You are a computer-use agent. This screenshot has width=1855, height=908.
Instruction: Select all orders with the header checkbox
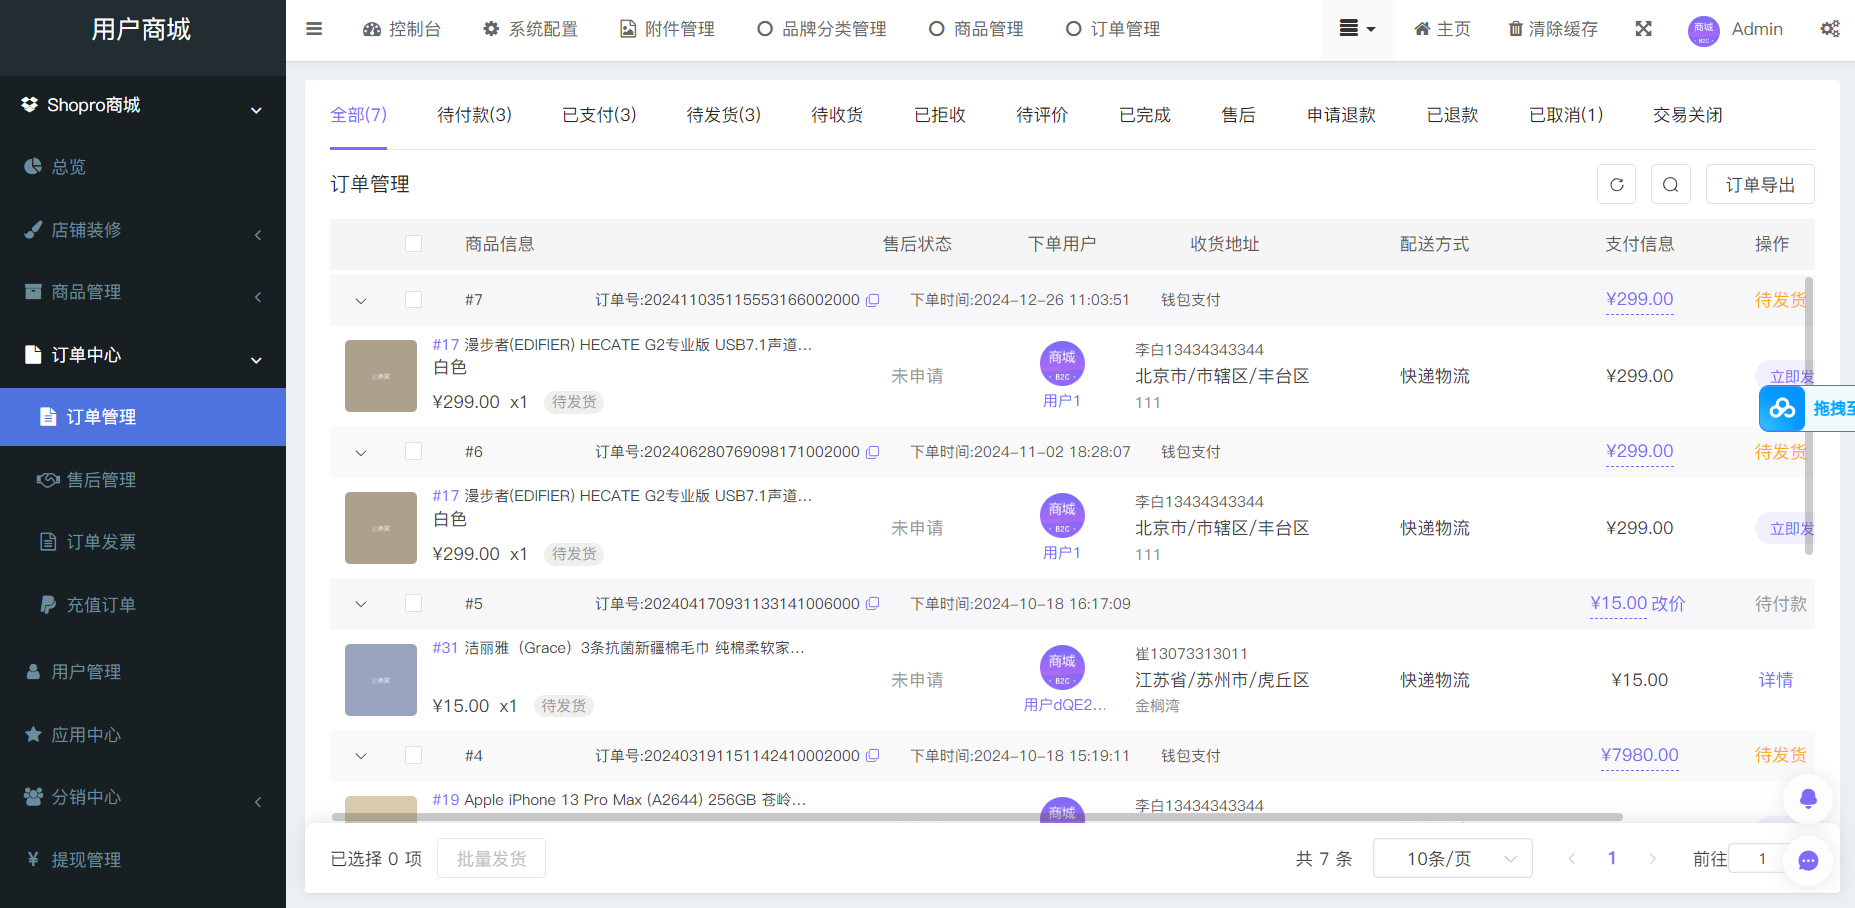(x=413, y=243)
